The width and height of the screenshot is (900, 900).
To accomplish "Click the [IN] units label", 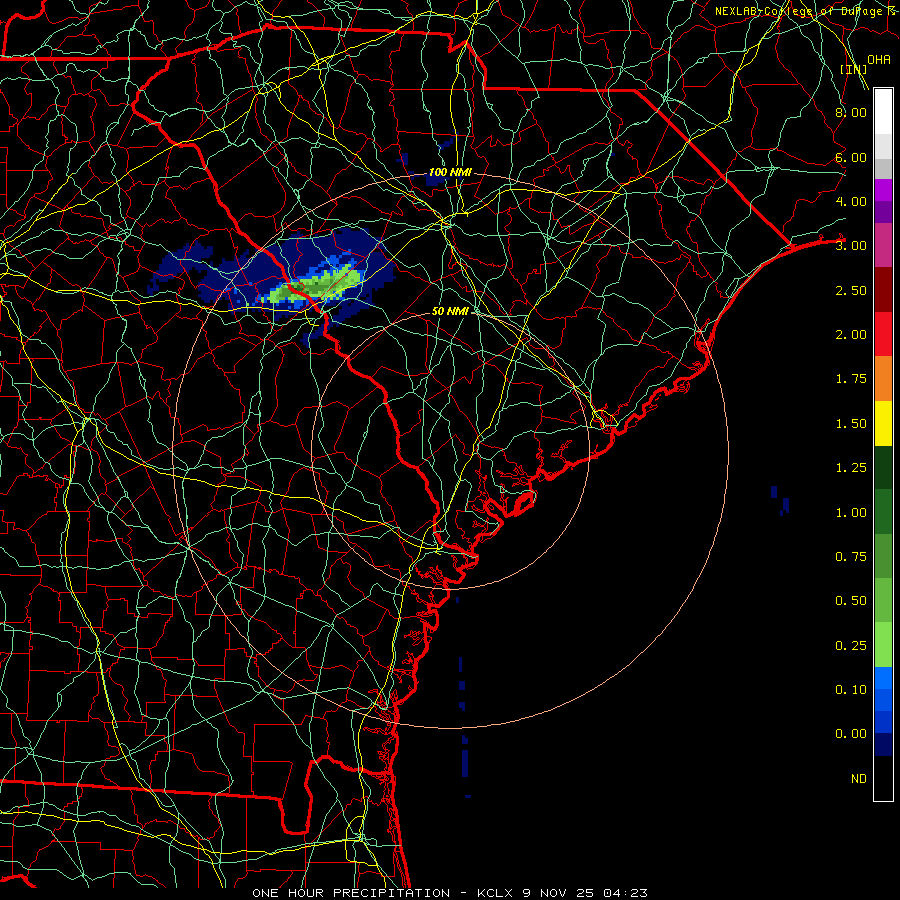I will [x=854, y=69].
